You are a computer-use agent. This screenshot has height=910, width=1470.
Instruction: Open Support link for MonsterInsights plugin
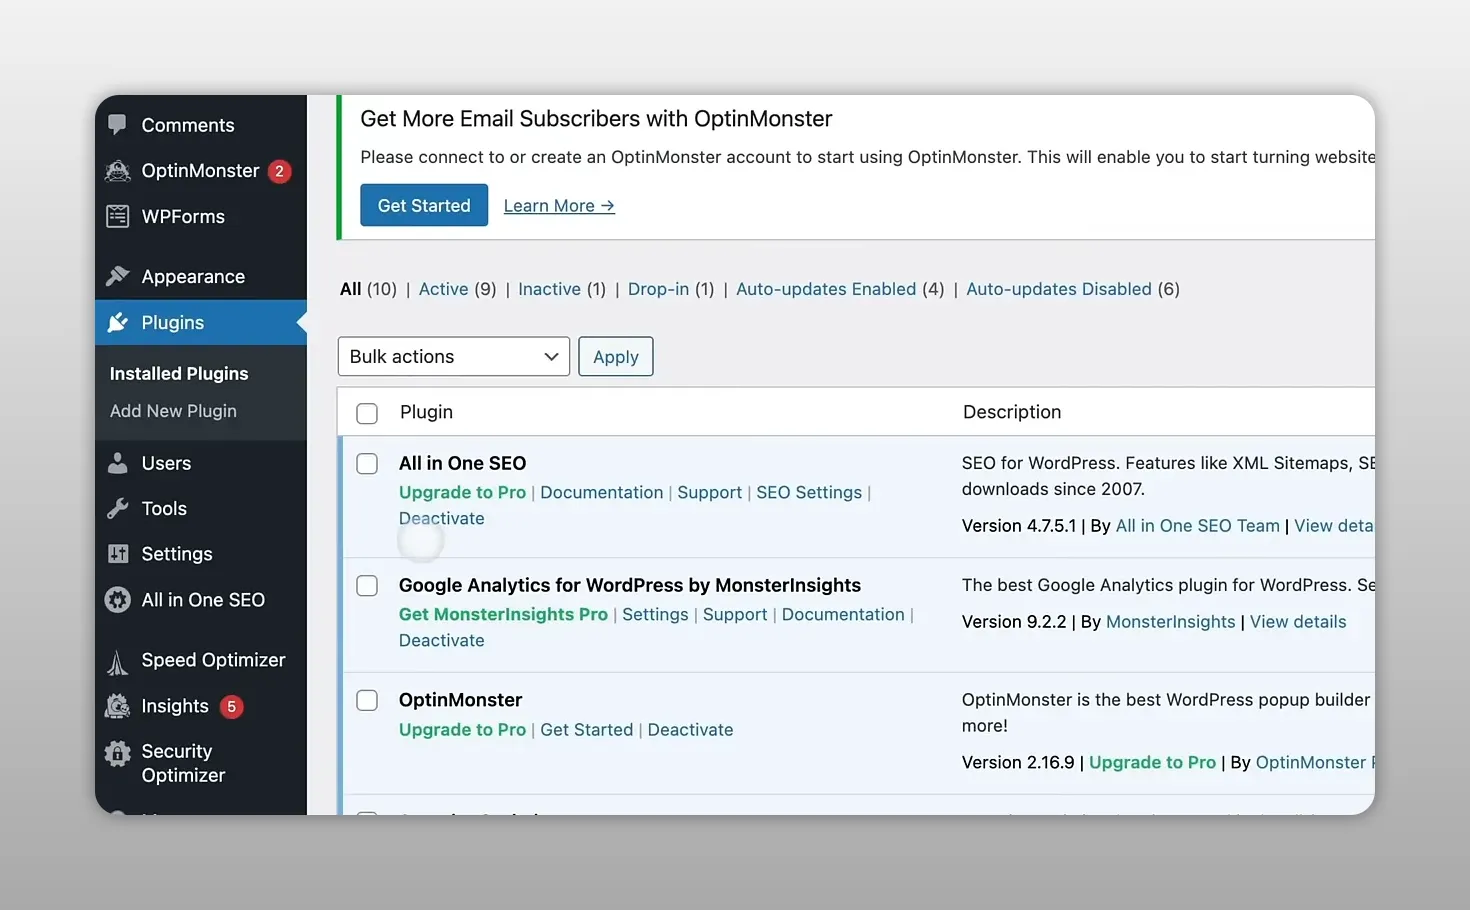(735, 614)
